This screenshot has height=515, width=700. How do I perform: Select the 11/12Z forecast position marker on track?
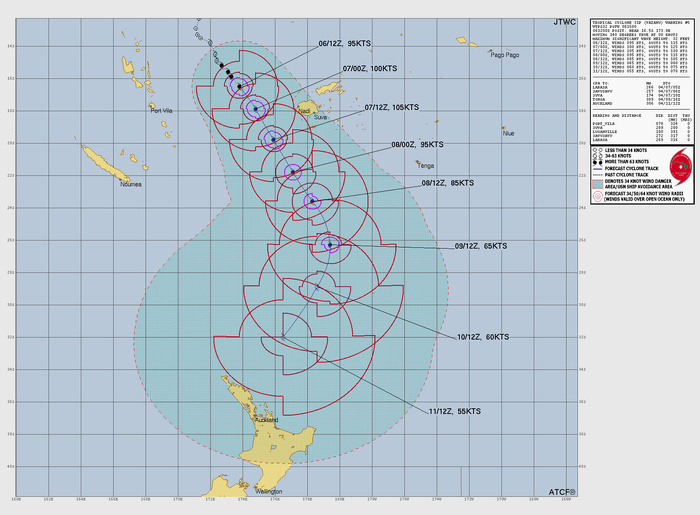[283, 336]
